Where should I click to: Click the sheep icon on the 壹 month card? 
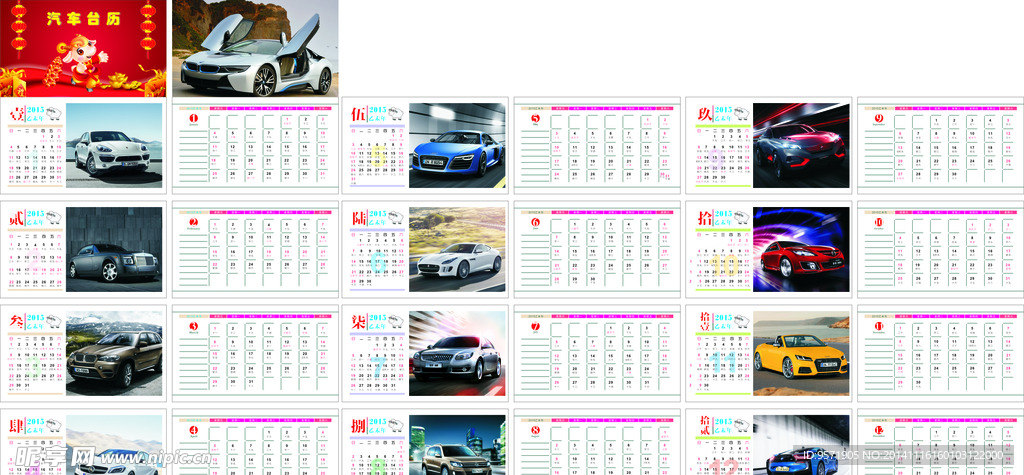[54, 113]
